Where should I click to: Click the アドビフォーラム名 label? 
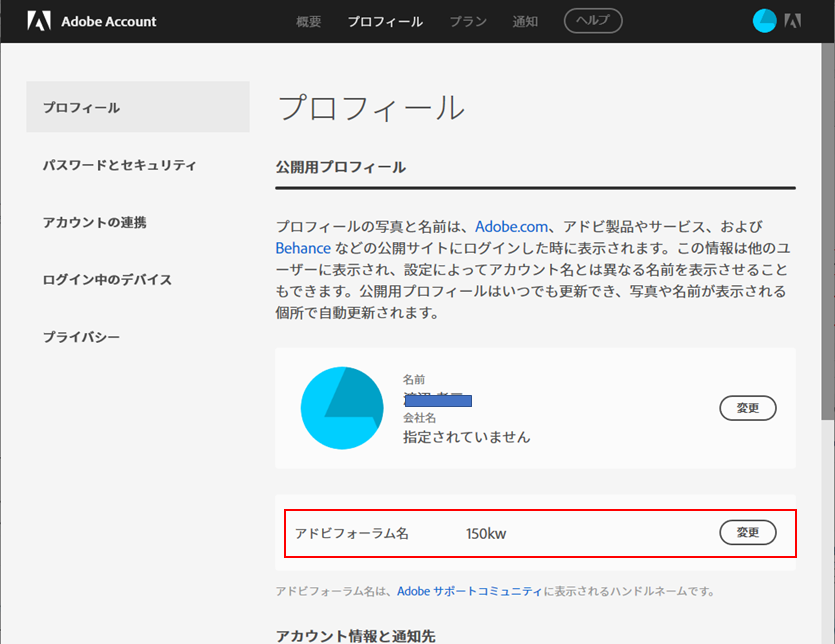(351, 533)
